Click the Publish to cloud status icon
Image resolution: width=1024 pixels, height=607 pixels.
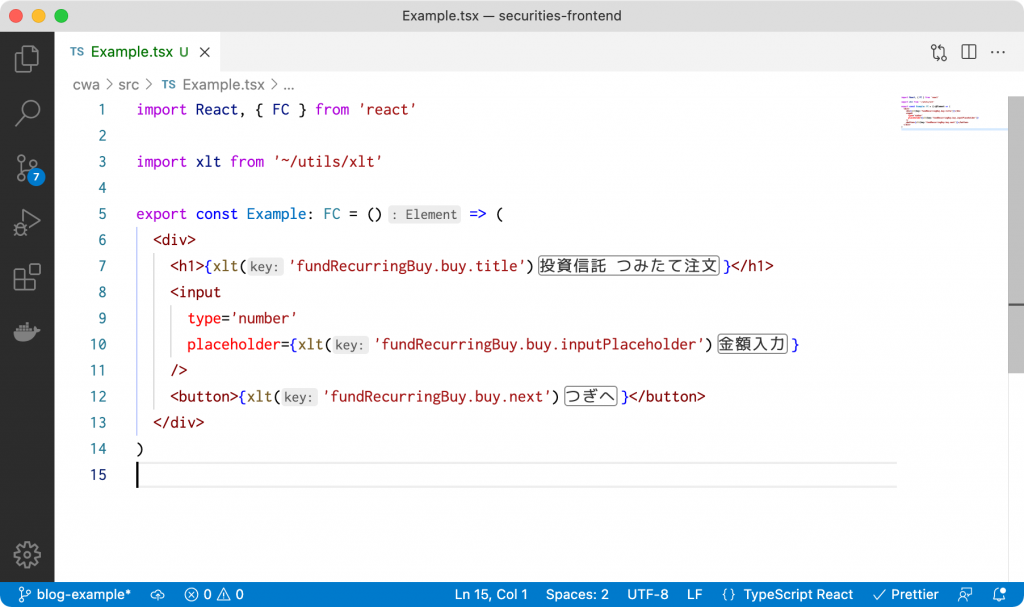tap(157, 595)
